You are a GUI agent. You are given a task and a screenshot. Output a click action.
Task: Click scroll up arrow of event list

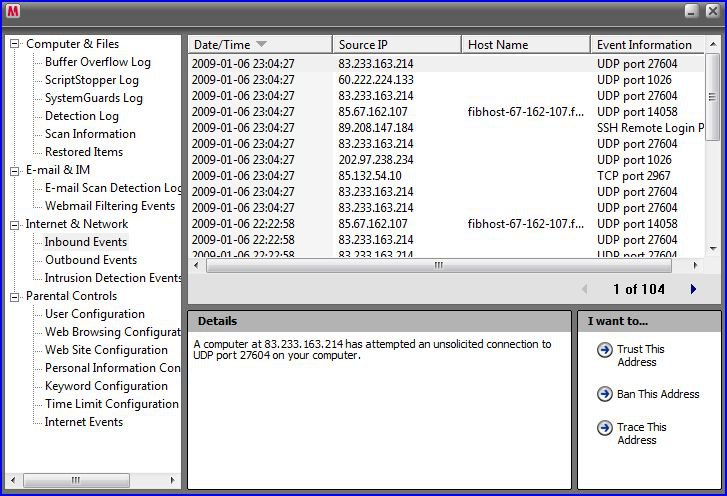713,45
